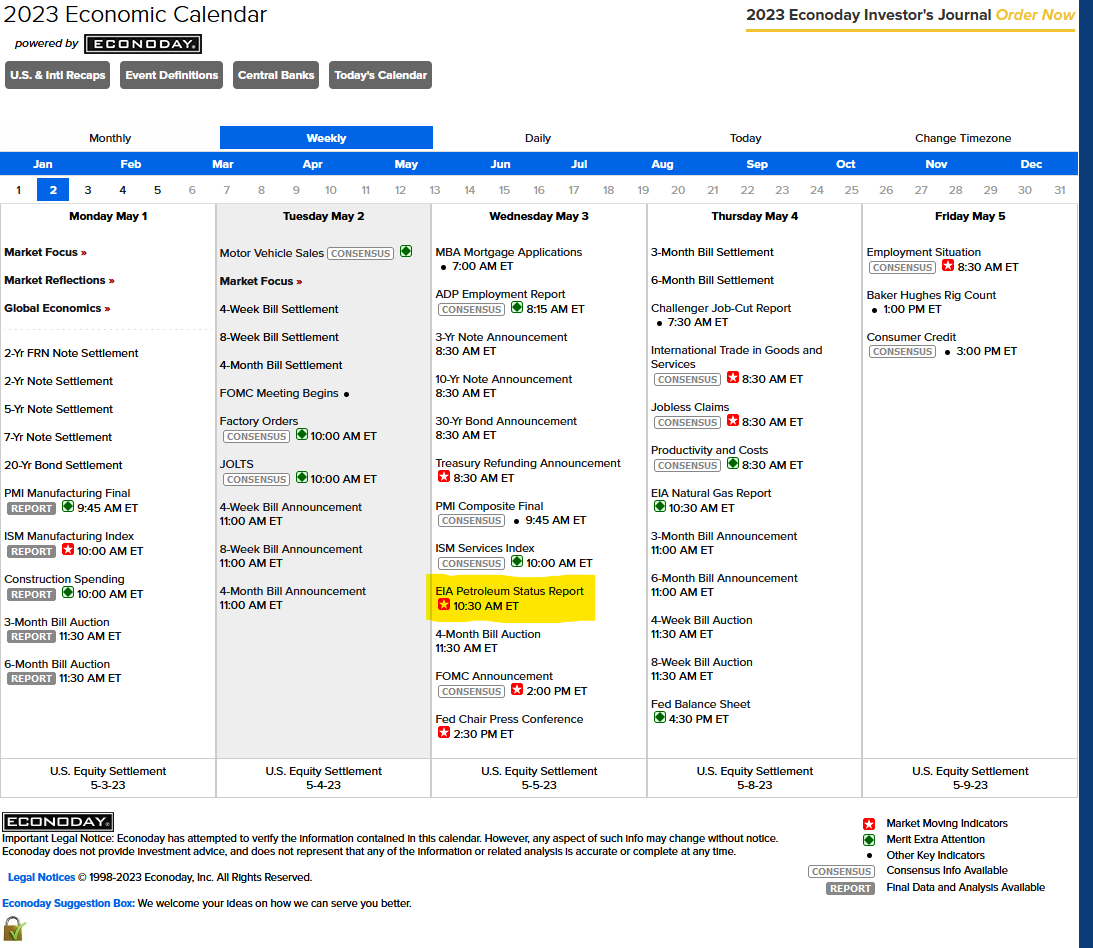Click red star icon beside ISM Manufacturing Index

68,549
